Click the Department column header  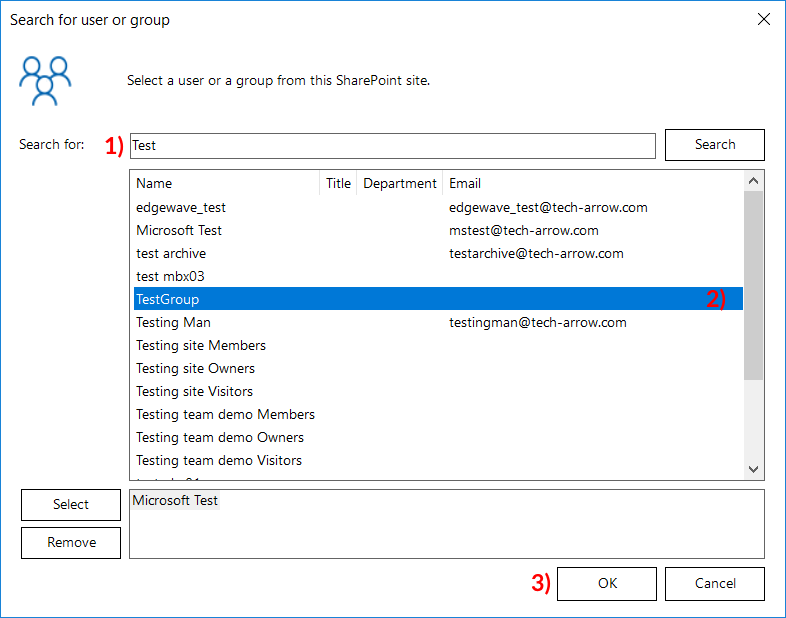click(399, 183)
